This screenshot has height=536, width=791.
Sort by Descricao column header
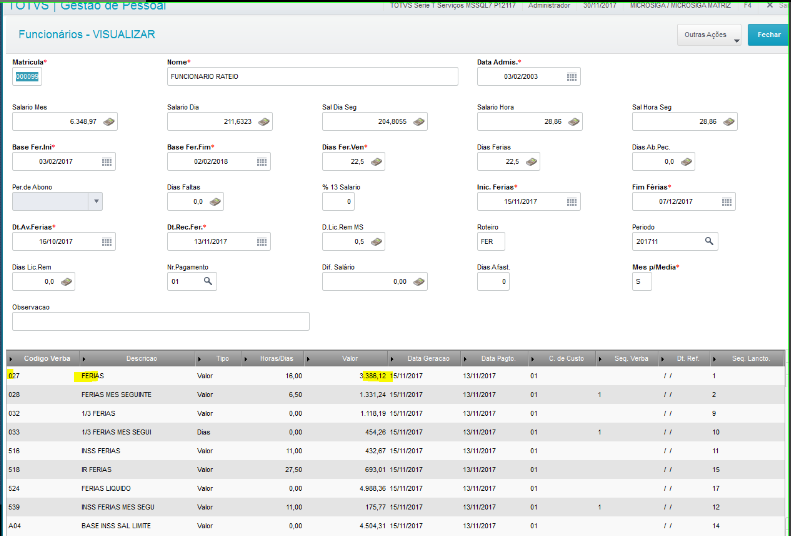tap(137, 359)
